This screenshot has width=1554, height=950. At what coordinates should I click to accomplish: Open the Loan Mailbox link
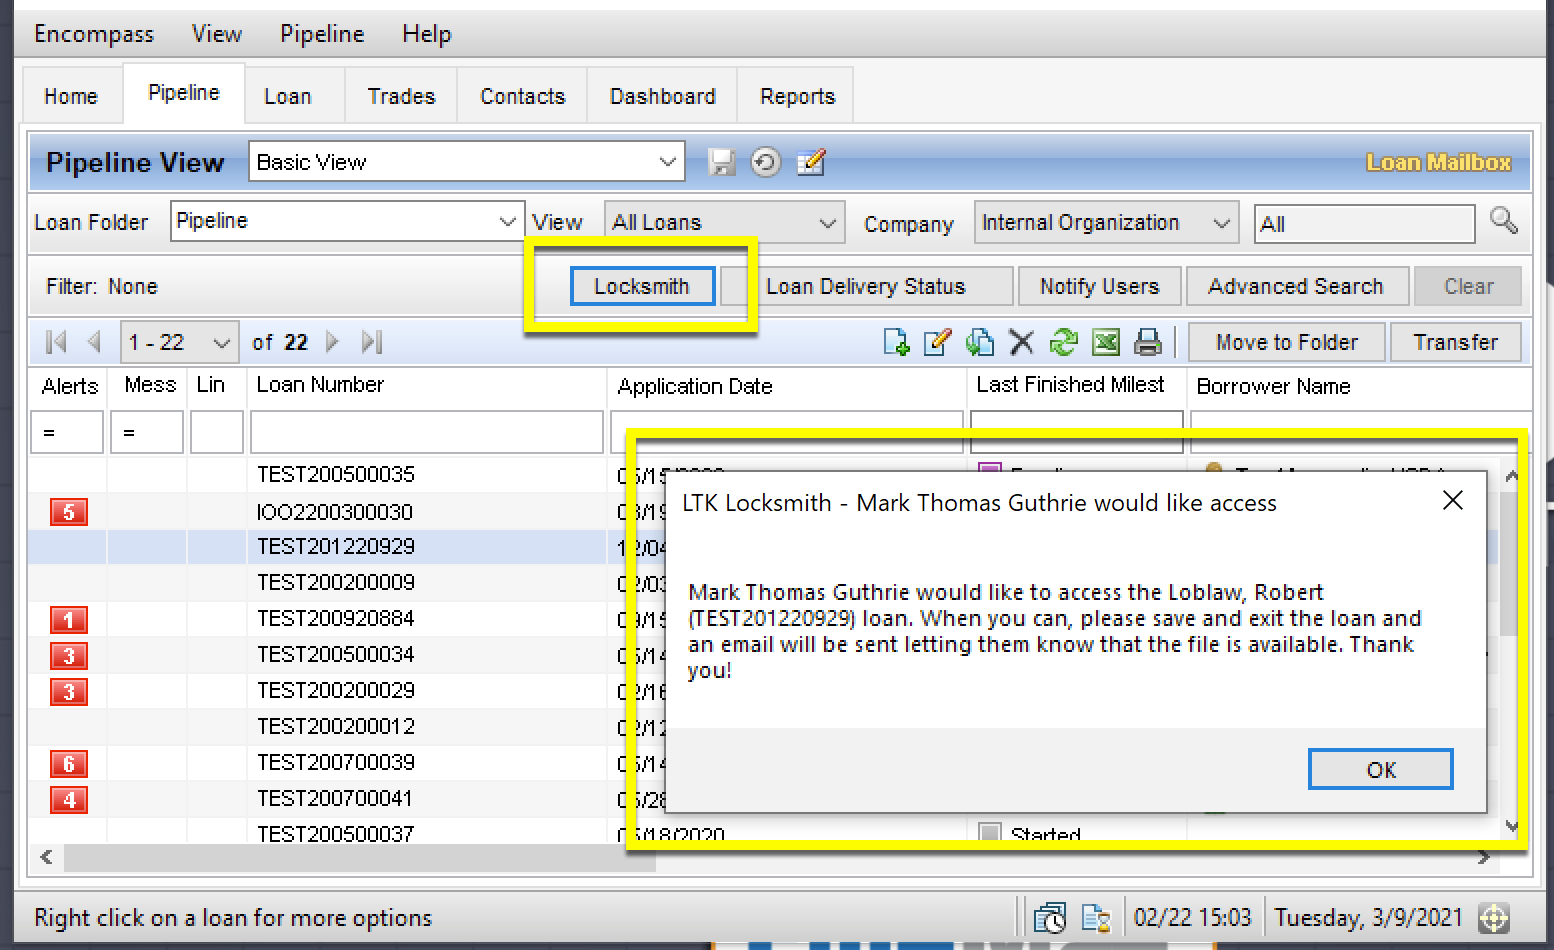pos(1438,162)
